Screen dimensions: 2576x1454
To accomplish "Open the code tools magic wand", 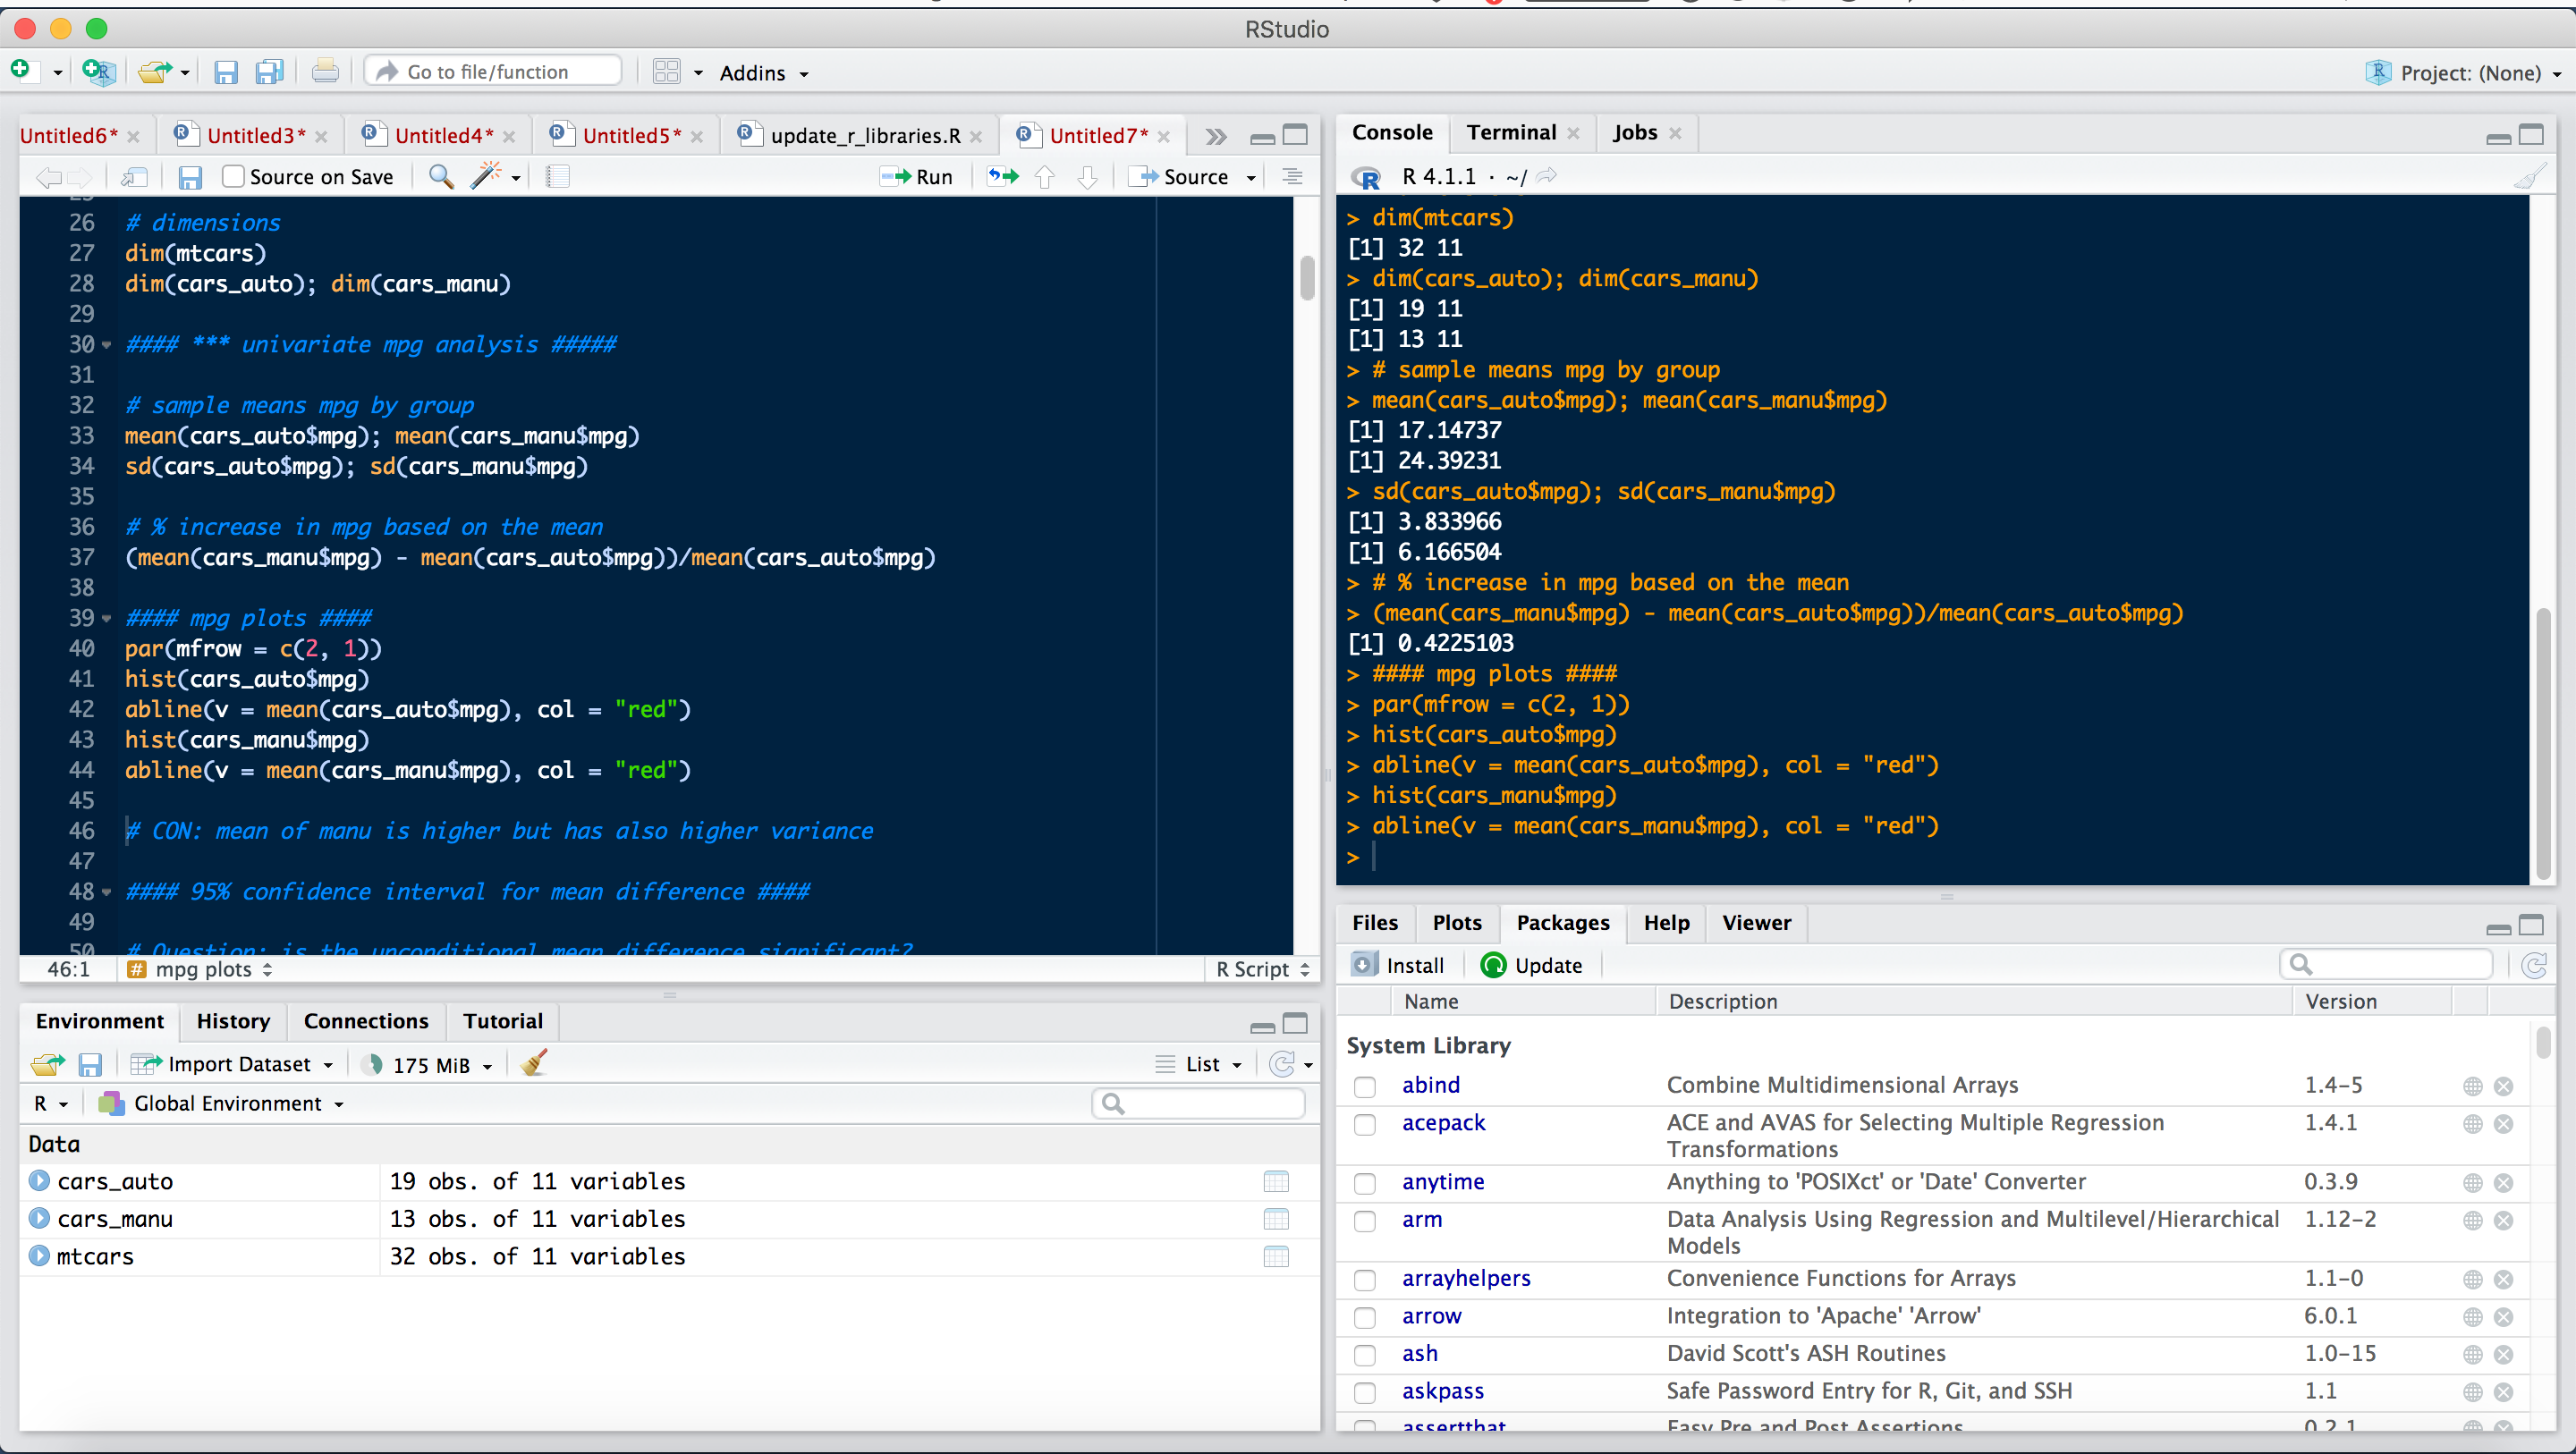I will click(489, 176).
